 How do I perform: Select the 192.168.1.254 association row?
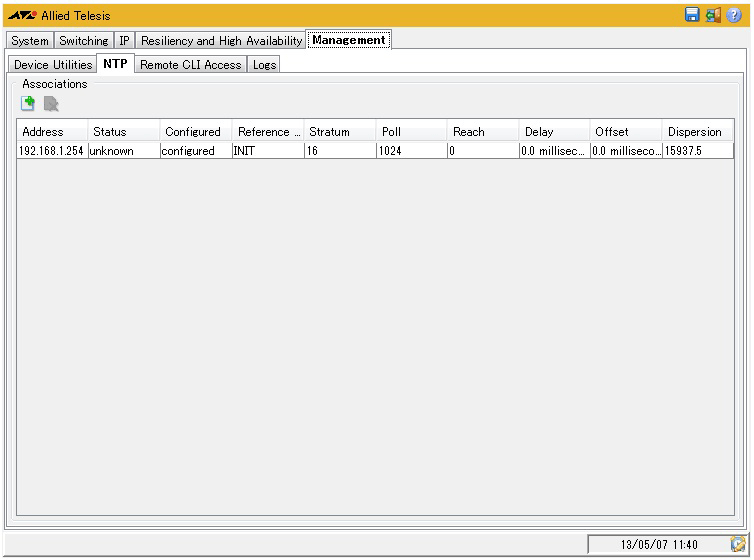(x=52, y=151)
